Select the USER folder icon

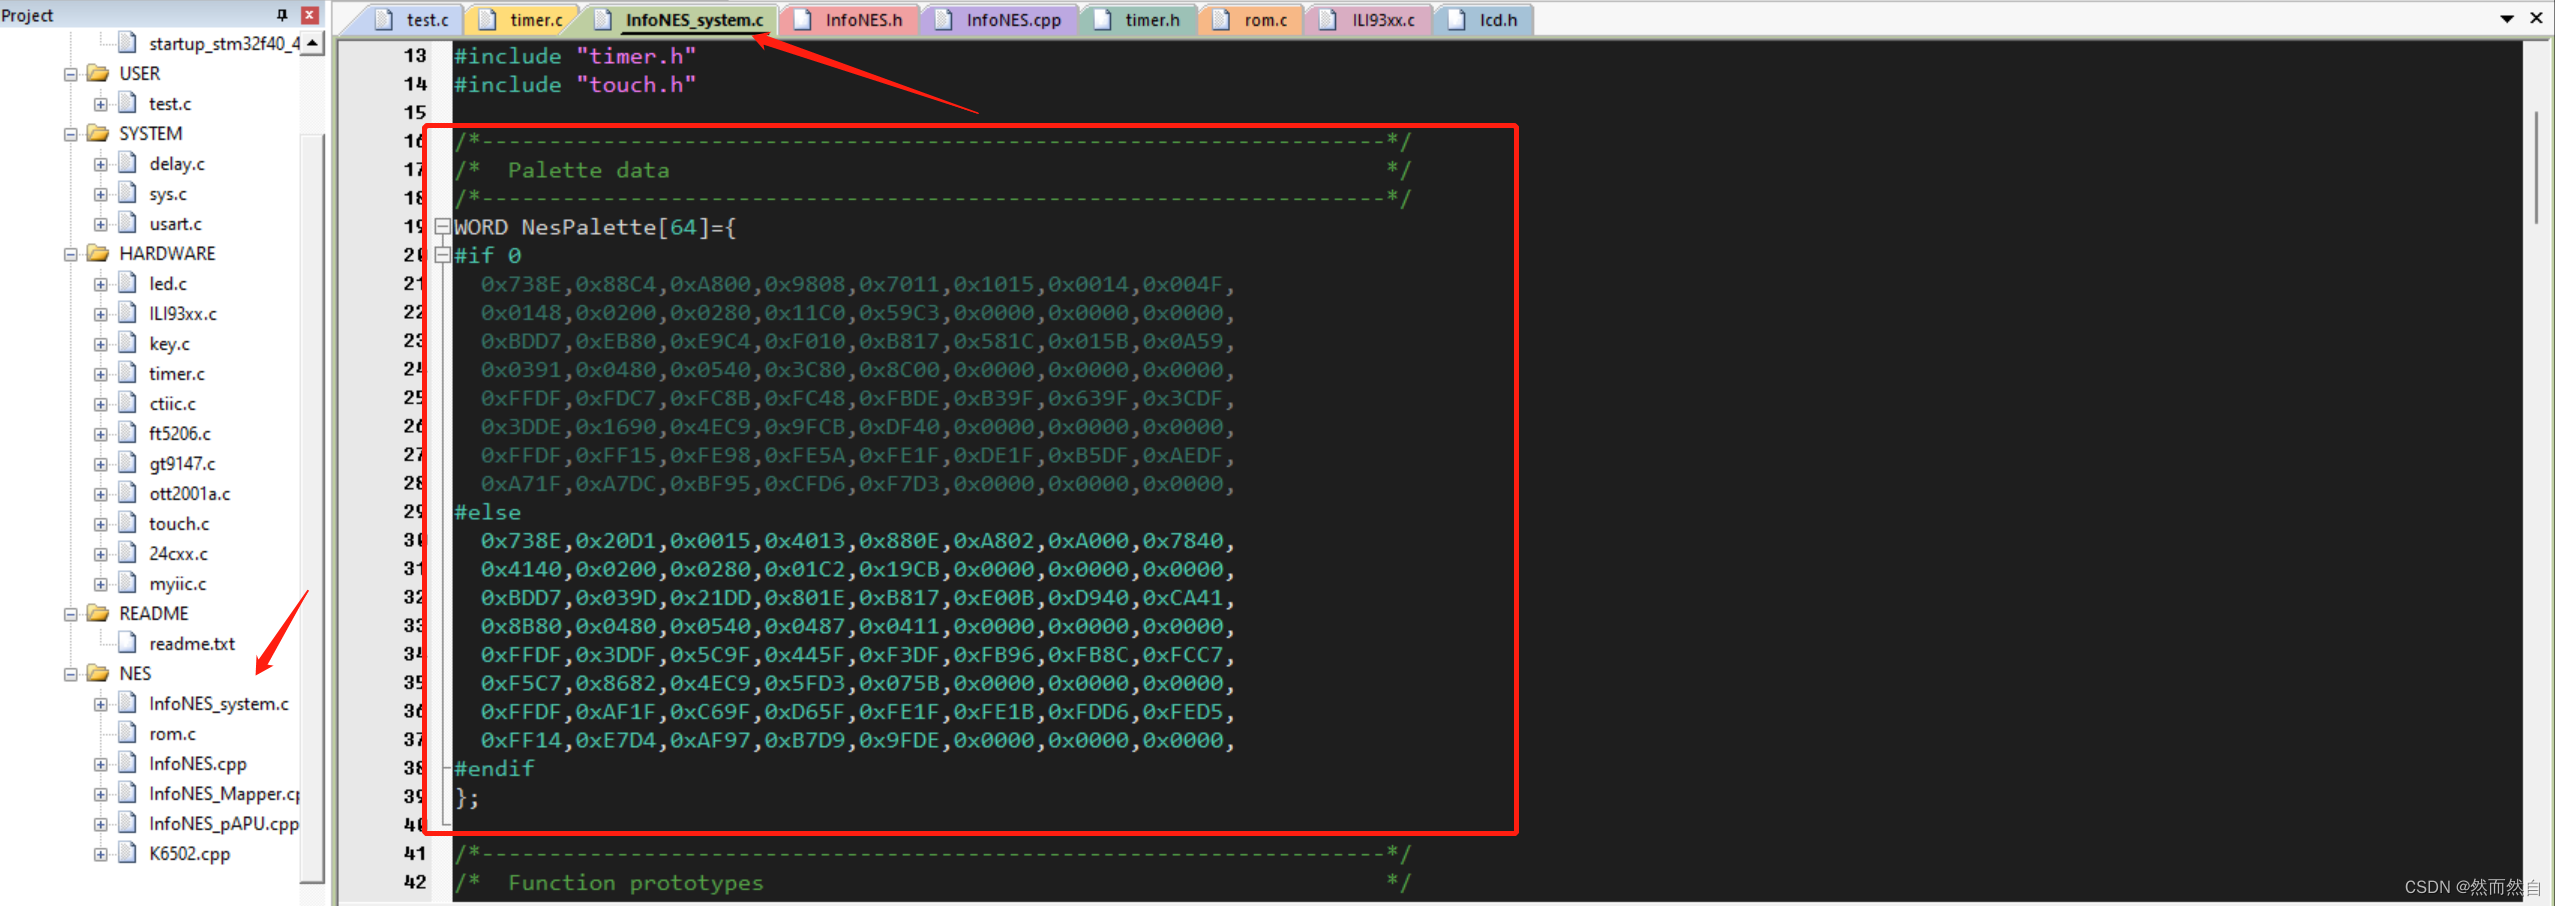pyautogui.click(x=98, y=73)
